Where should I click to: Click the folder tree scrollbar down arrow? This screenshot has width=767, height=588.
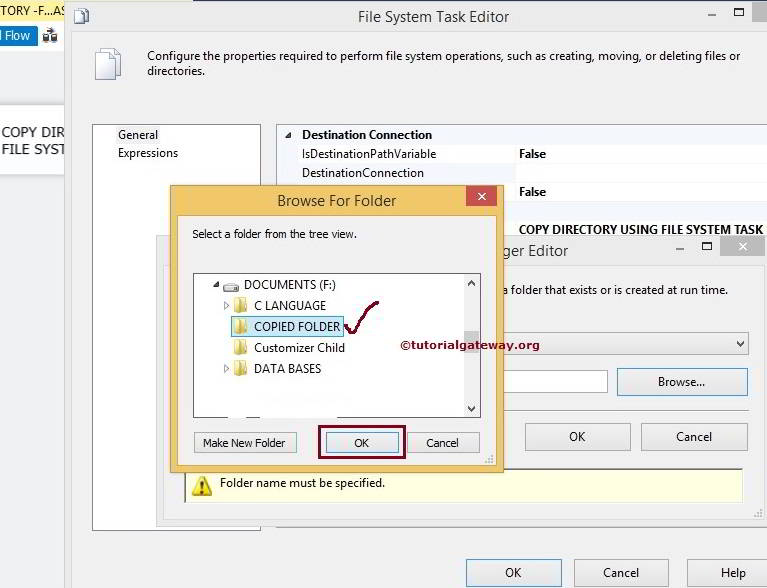[472, 408]
